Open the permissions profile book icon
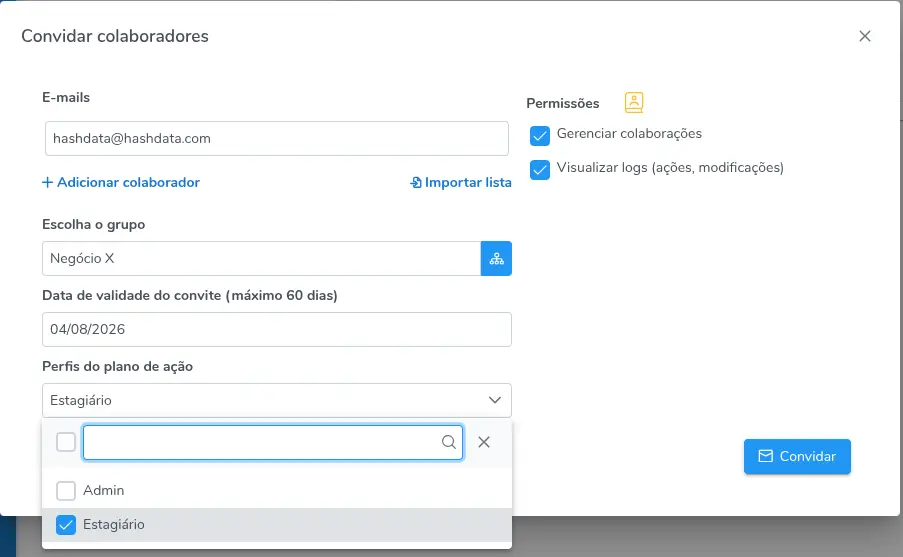903x557 pixels. click(x=633, y=103)
